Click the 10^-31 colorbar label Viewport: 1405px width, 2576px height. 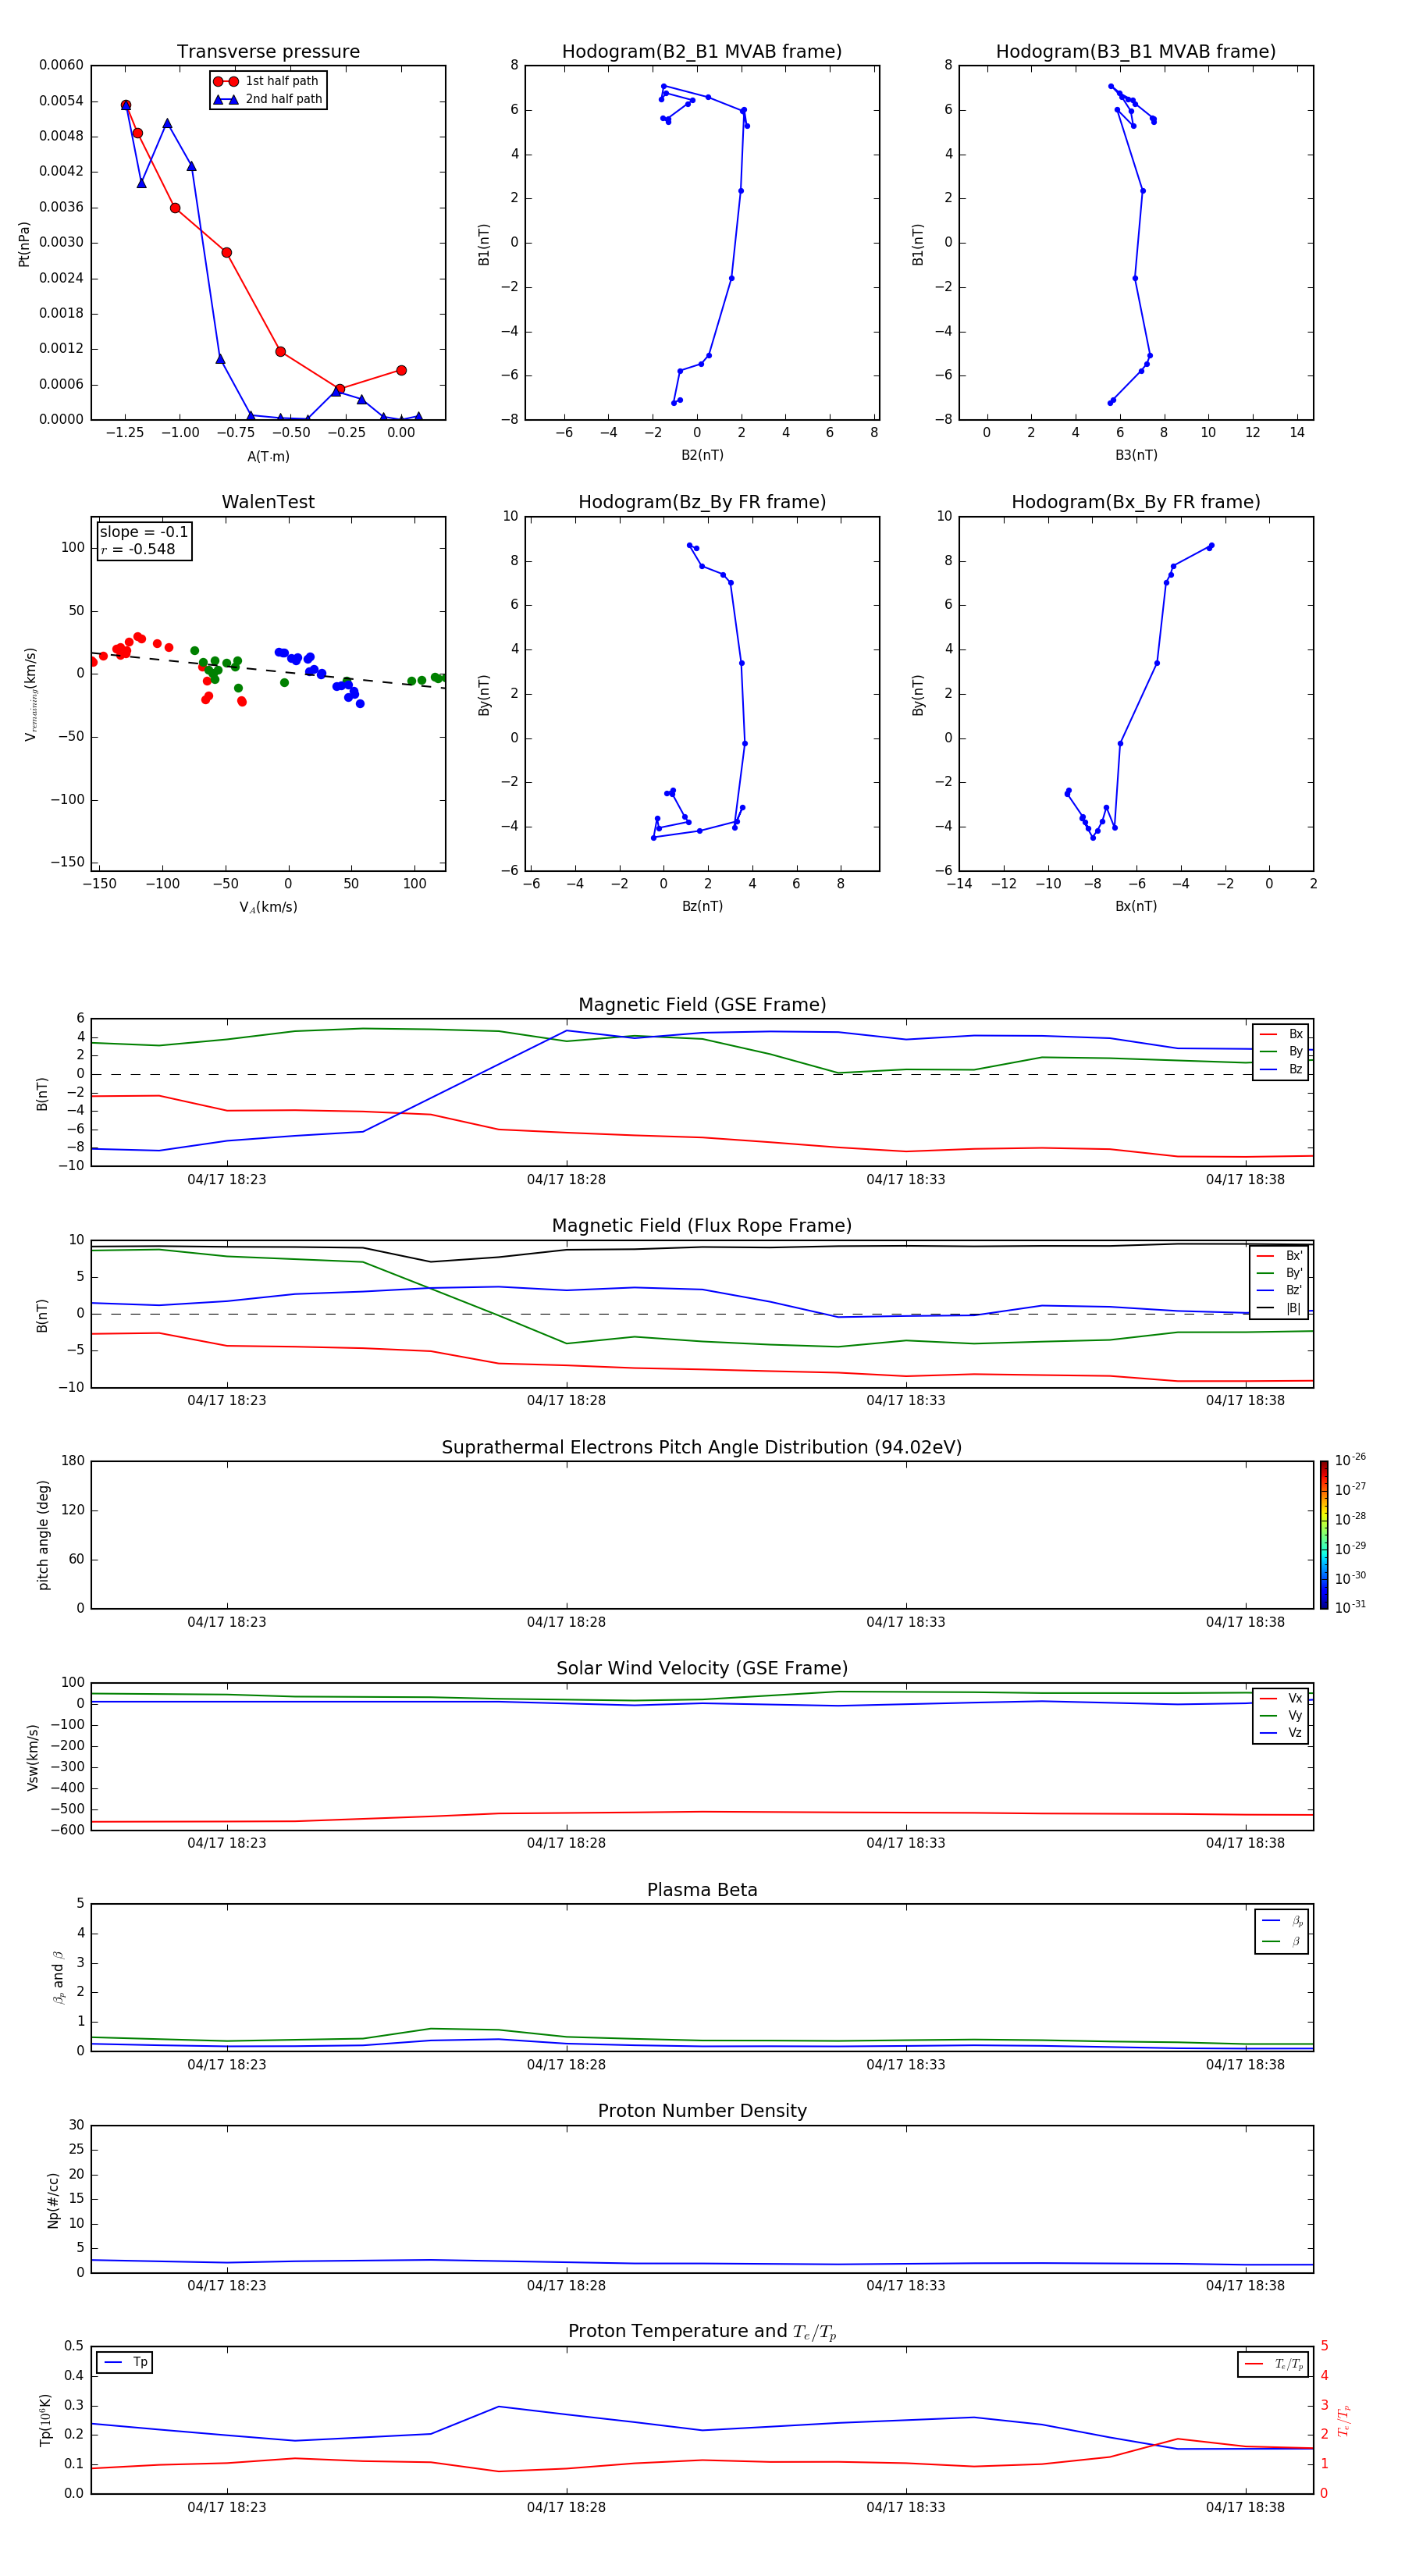(1350, 1607)
